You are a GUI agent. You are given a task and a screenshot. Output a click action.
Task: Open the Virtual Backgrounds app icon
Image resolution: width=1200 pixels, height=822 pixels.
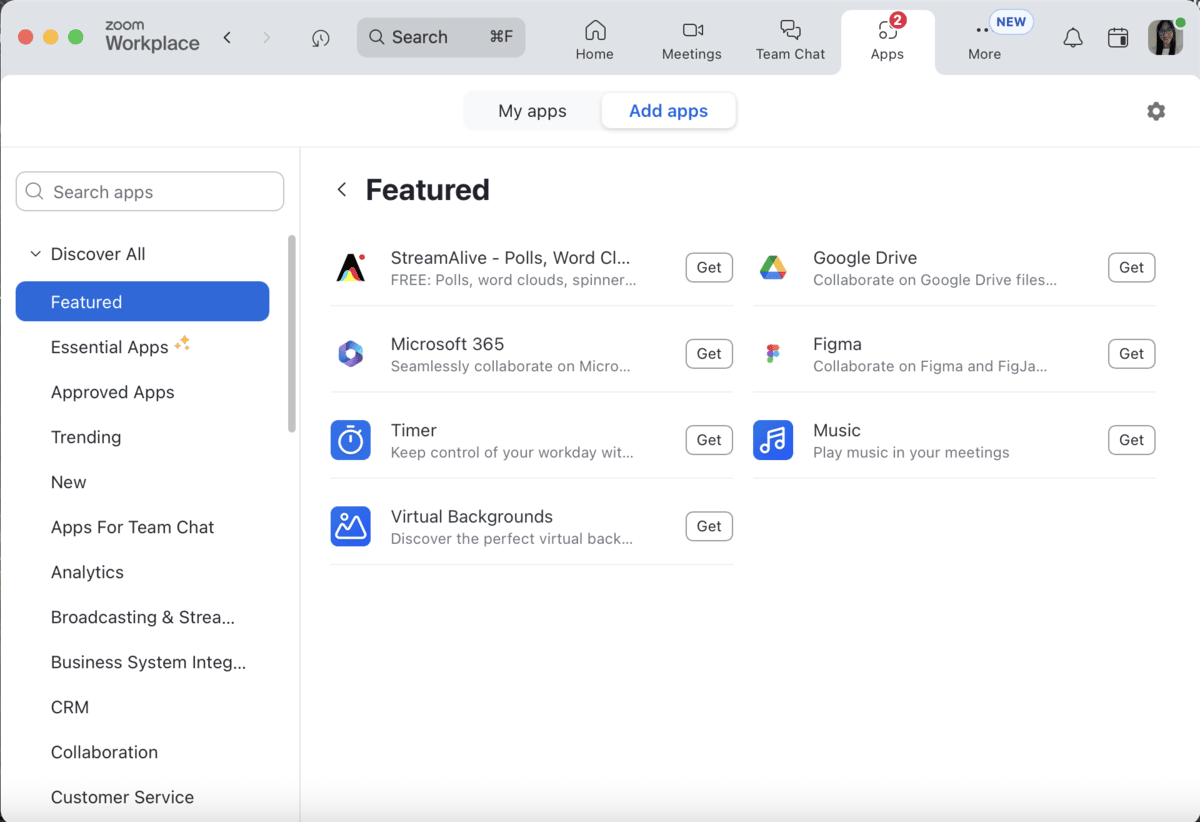pyautogui.click(x=351, y=526)
